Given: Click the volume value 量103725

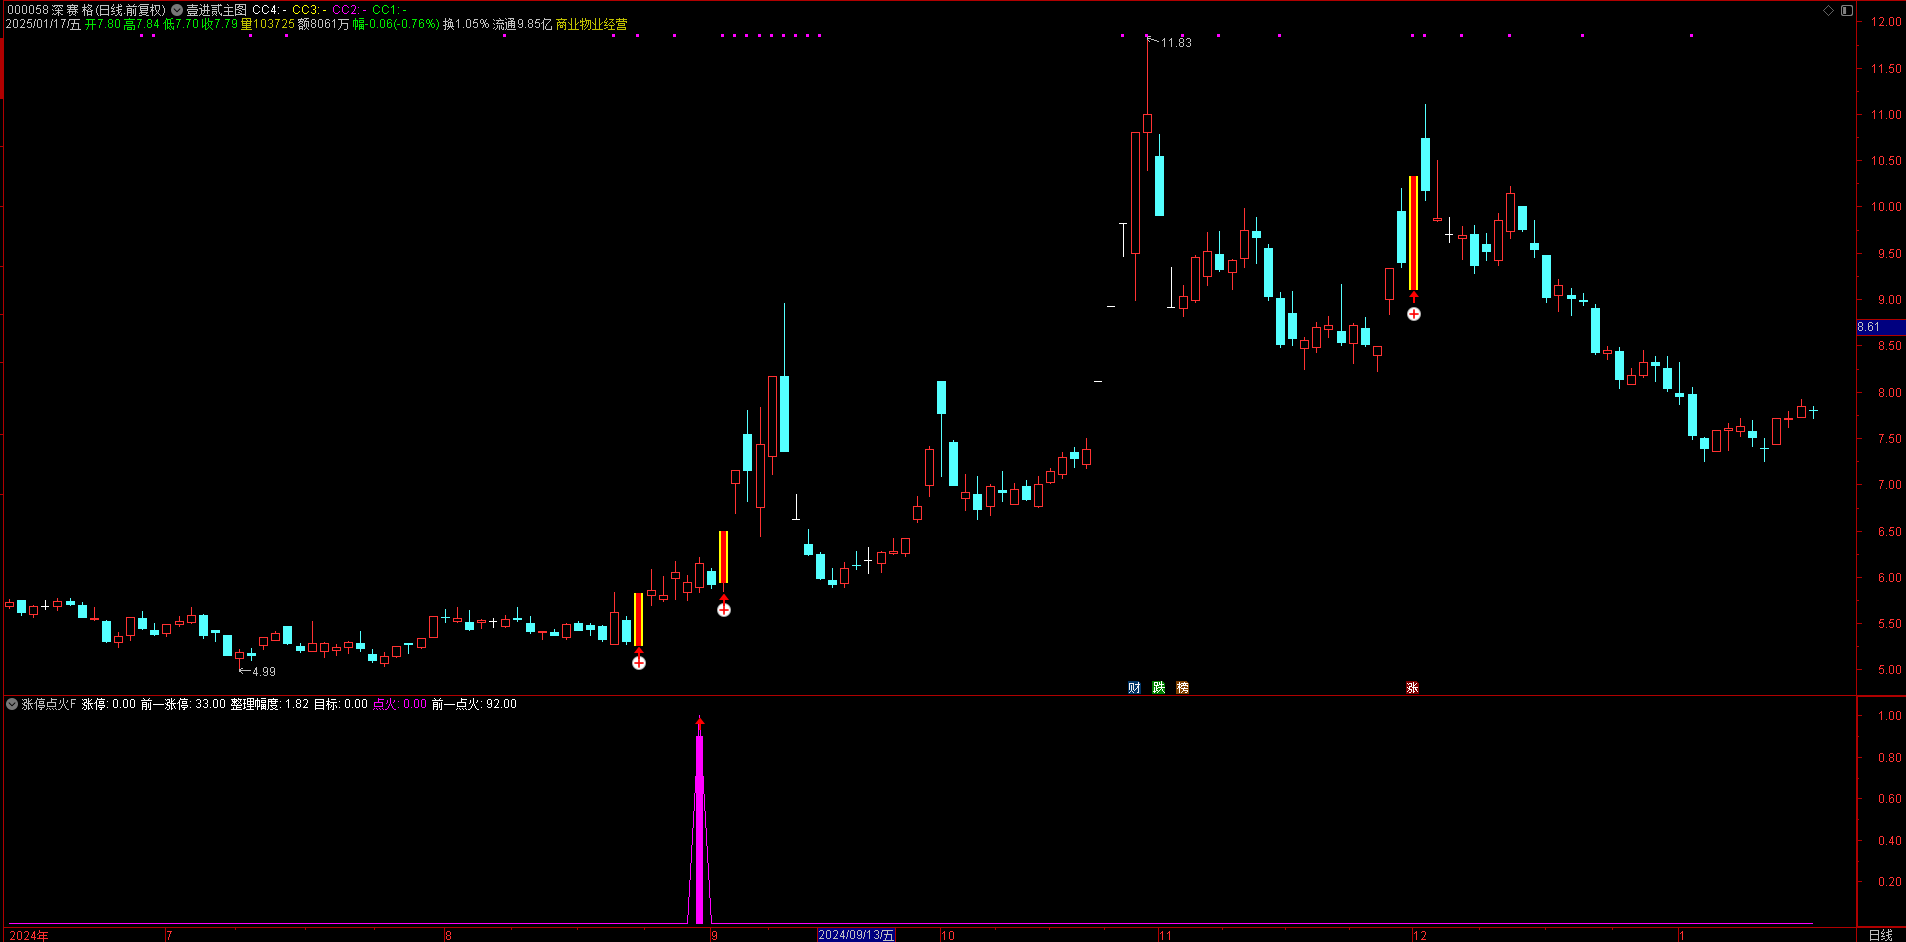Looking at the screenshot, I should pos(268,24).
